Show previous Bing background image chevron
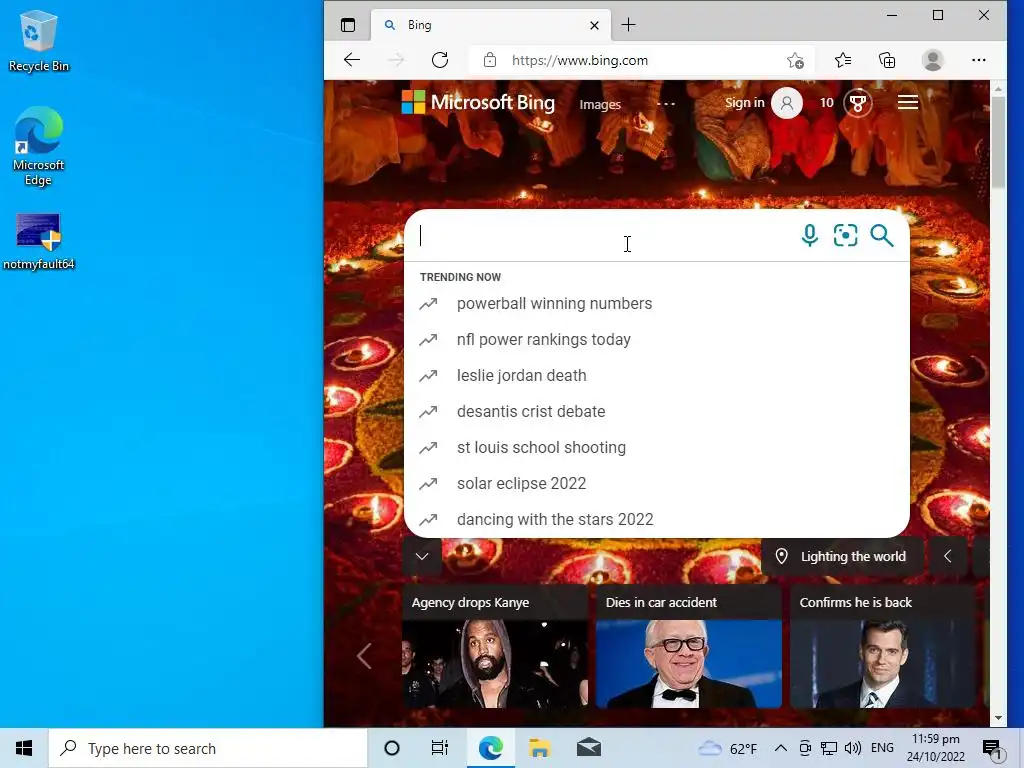The height and width of the screenshot is (768, 1024). 948,556
